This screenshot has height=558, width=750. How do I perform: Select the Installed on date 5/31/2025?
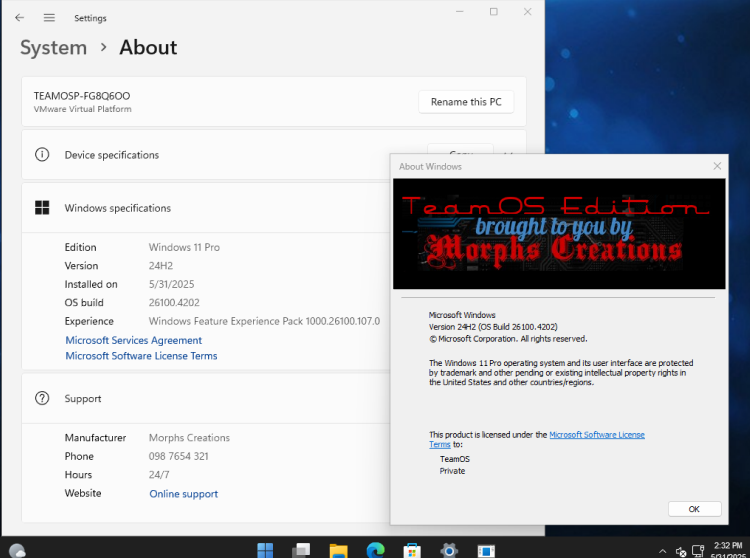(x=171, y=284)
